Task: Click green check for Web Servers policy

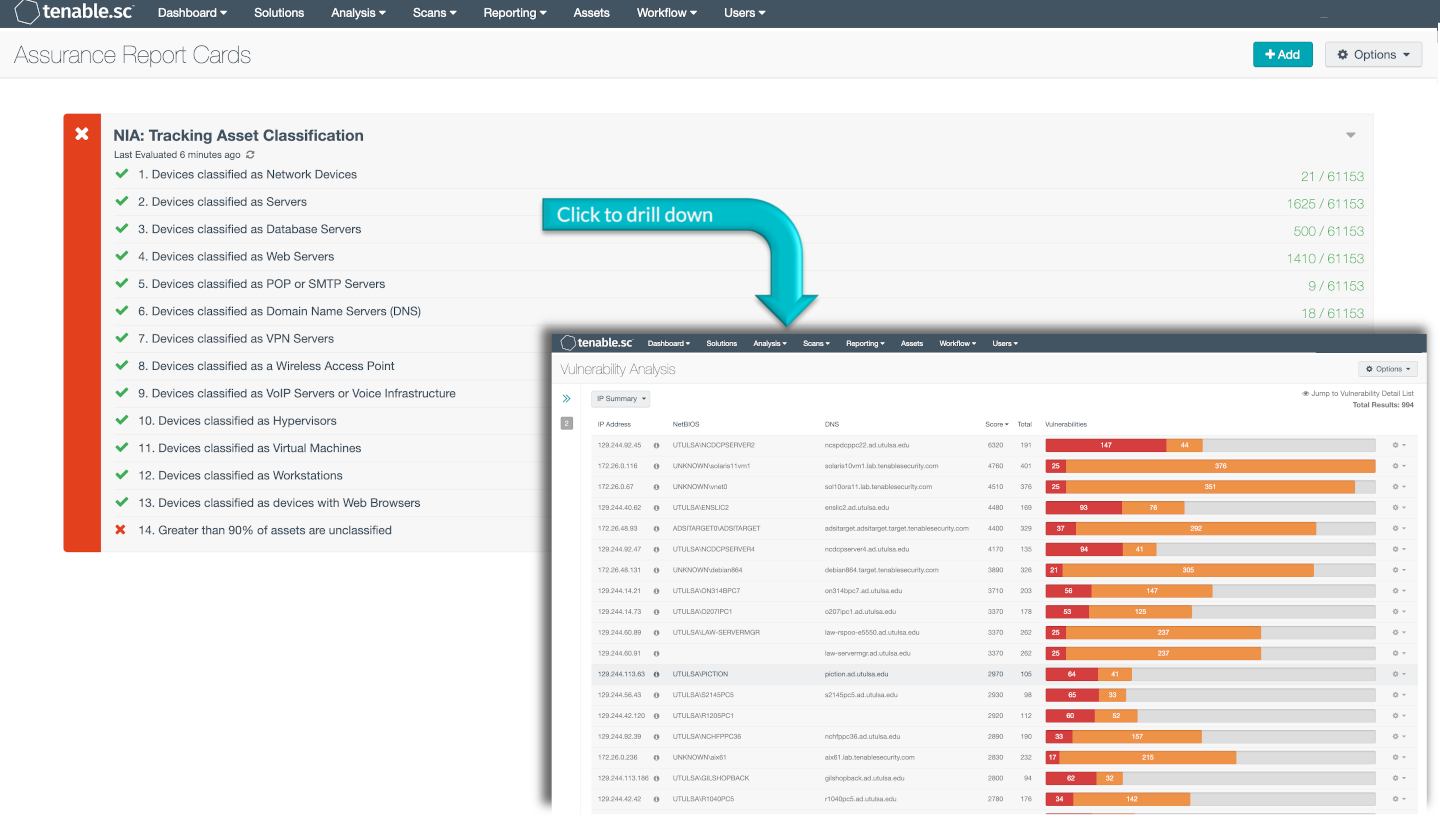Action: (122, 256)
